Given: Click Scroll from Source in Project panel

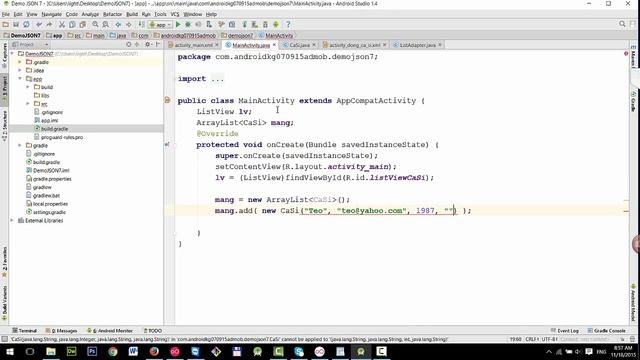Looking at the screenshot, I should coord(129,44).
